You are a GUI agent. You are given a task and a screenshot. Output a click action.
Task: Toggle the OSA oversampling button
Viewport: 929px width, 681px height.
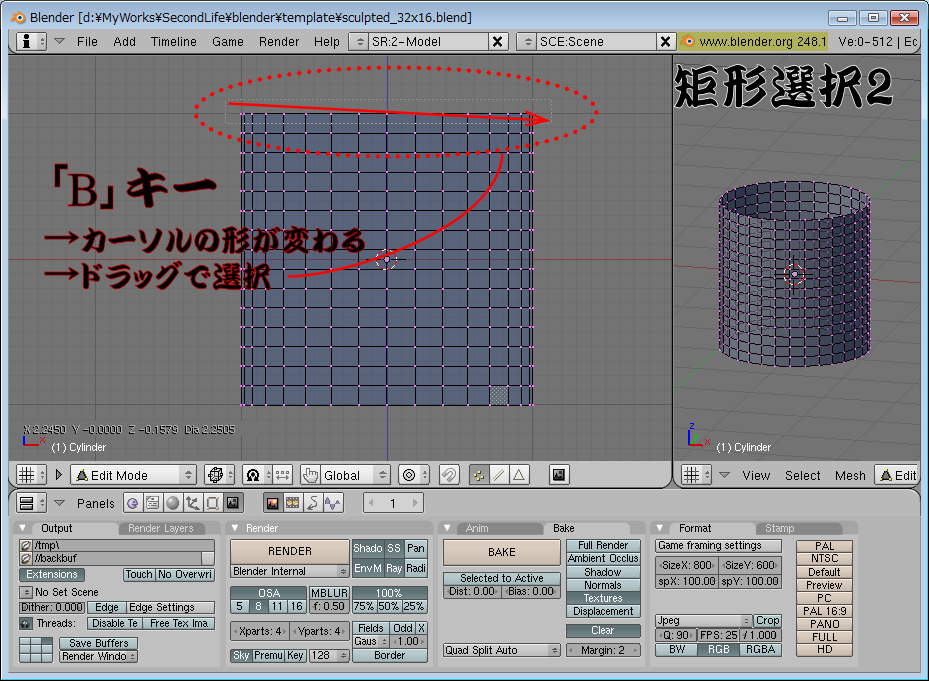point(269,593)
